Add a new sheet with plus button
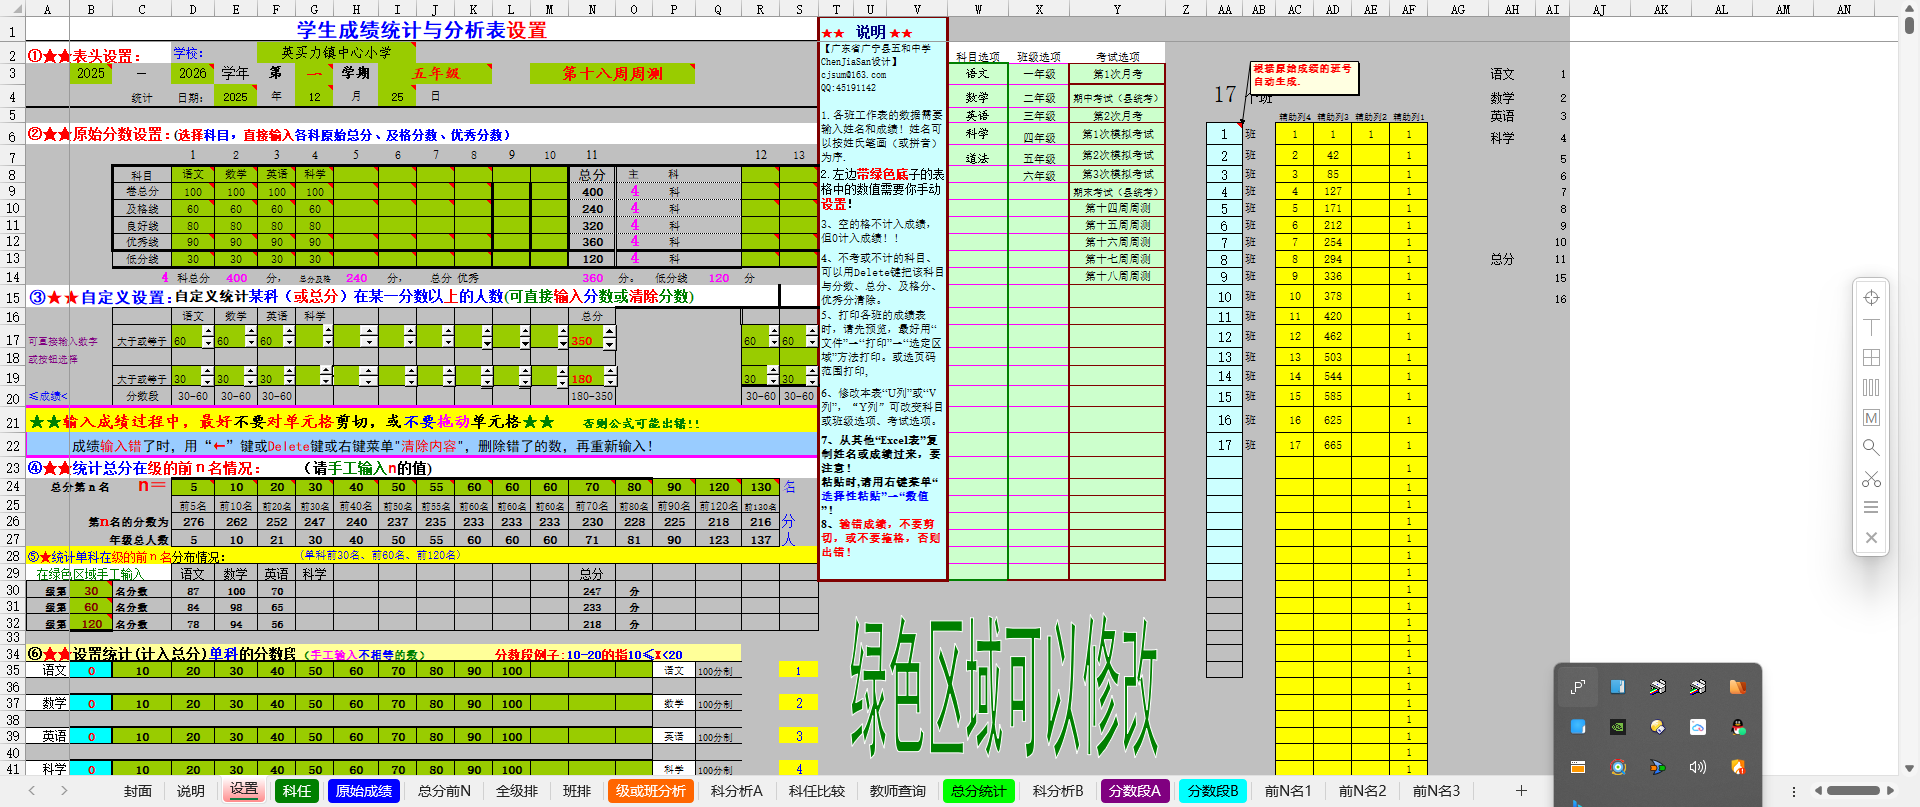Image resolution: width=1920 pixels, height=807 pixels. pyautogui.click(x=1521, y=791)
